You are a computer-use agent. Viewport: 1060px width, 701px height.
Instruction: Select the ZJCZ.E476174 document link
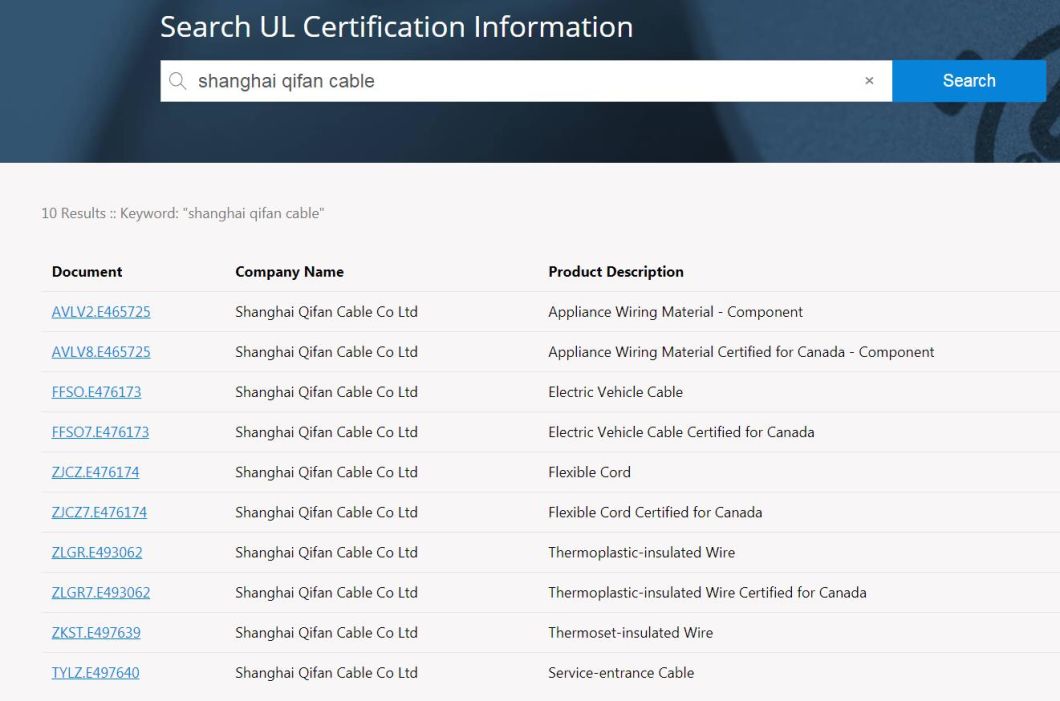(x=95, y=472)
